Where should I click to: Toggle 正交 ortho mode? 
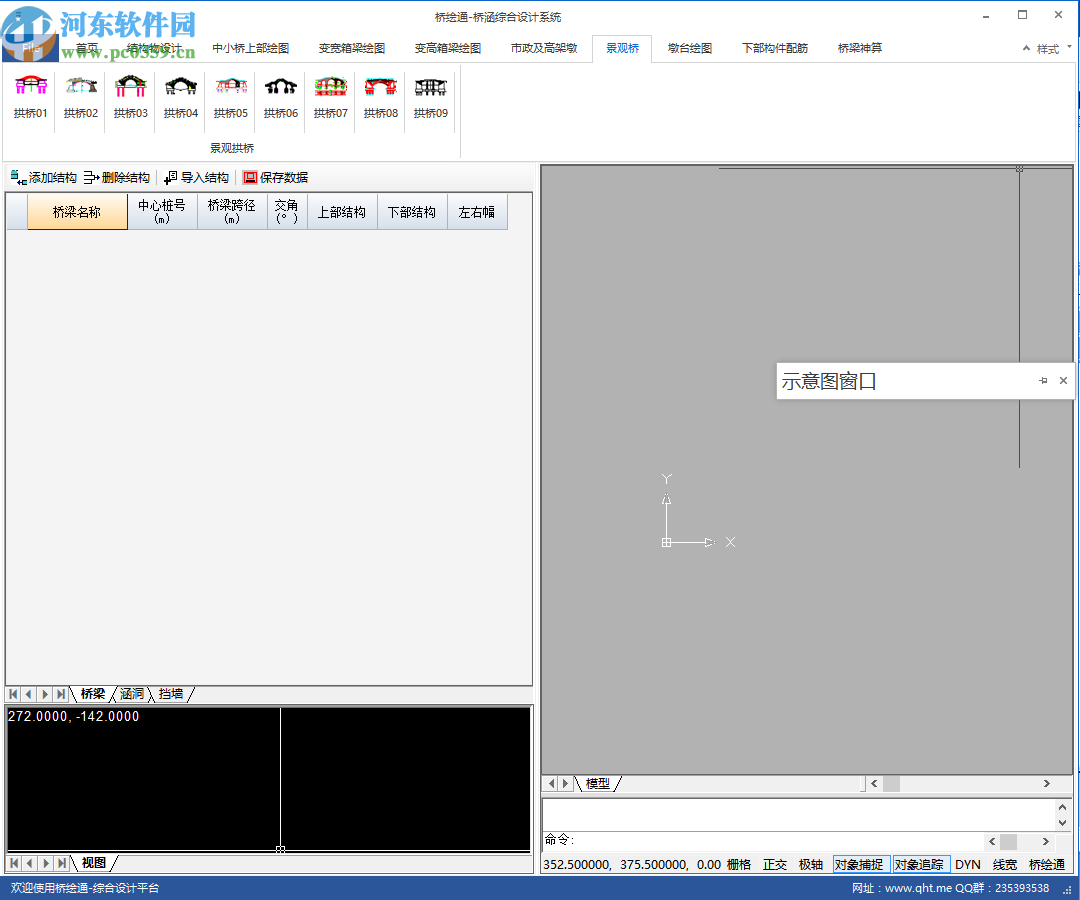(775, 865)
